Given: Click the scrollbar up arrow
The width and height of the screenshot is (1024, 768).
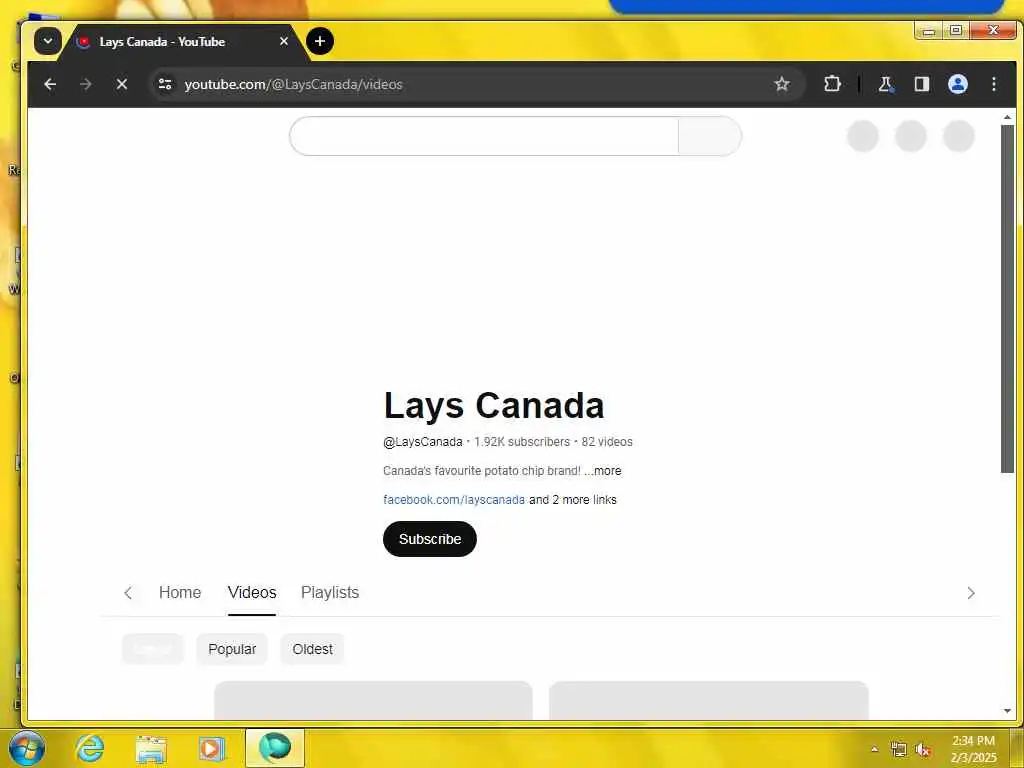Looking at the screenshot, I should pos(1007,118).
